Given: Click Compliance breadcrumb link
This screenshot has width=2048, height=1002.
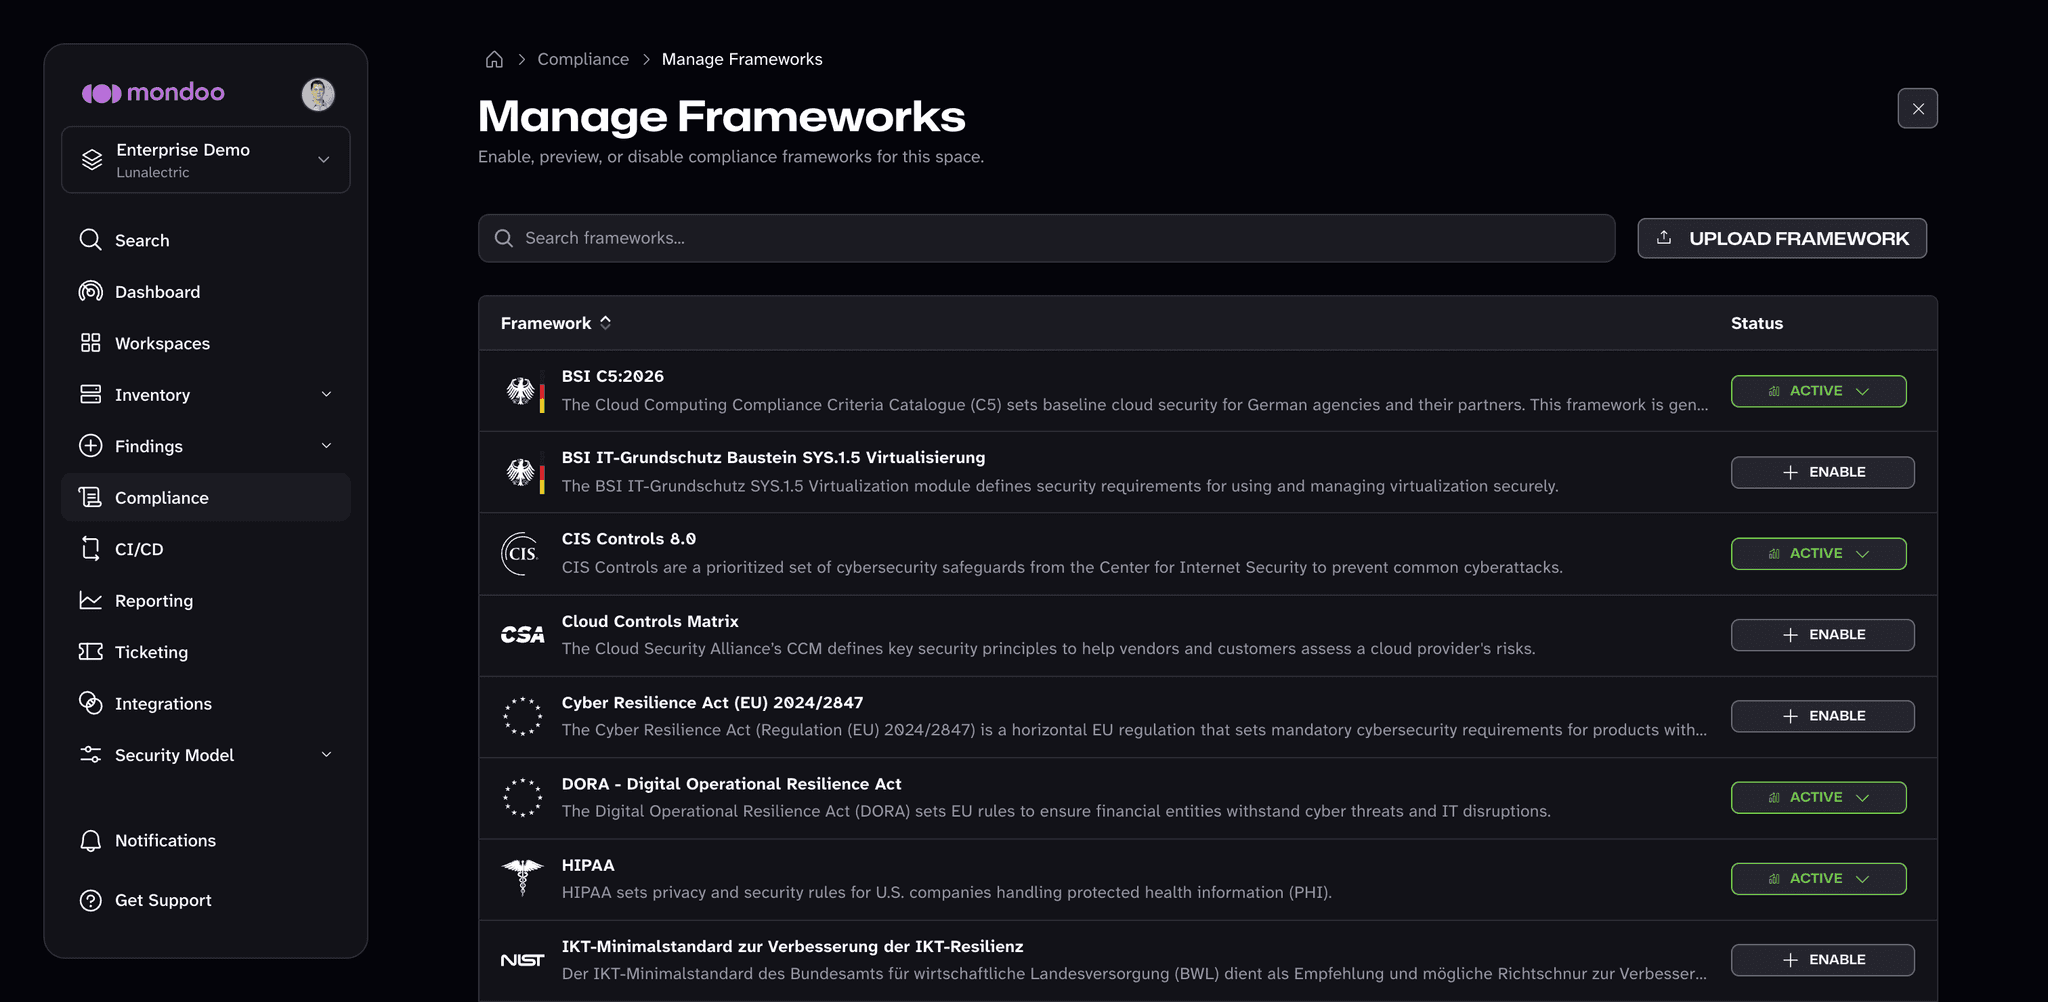Looking at the screenshot, I should pyautogui.click(x=583, y=59).
